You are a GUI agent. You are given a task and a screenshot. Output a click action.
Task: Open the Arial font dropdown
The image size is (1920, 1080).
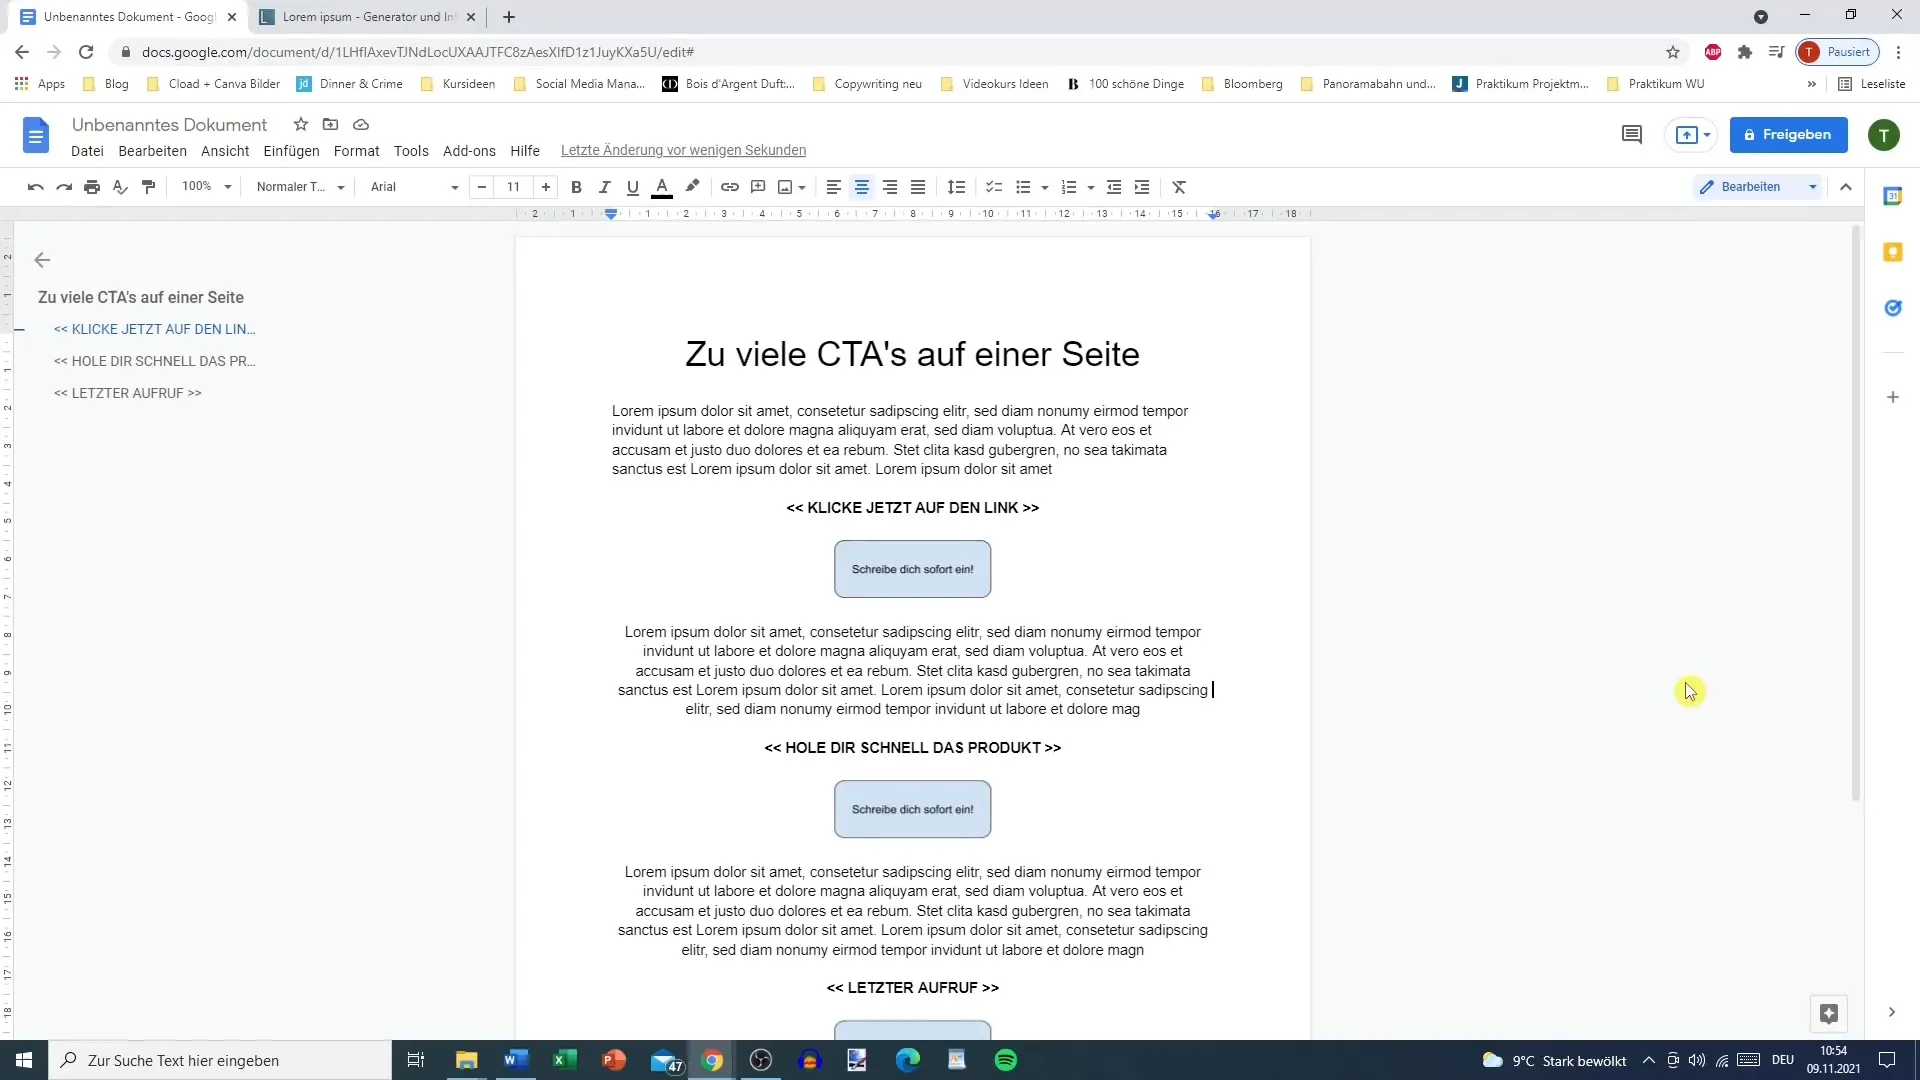click(414, 187)
